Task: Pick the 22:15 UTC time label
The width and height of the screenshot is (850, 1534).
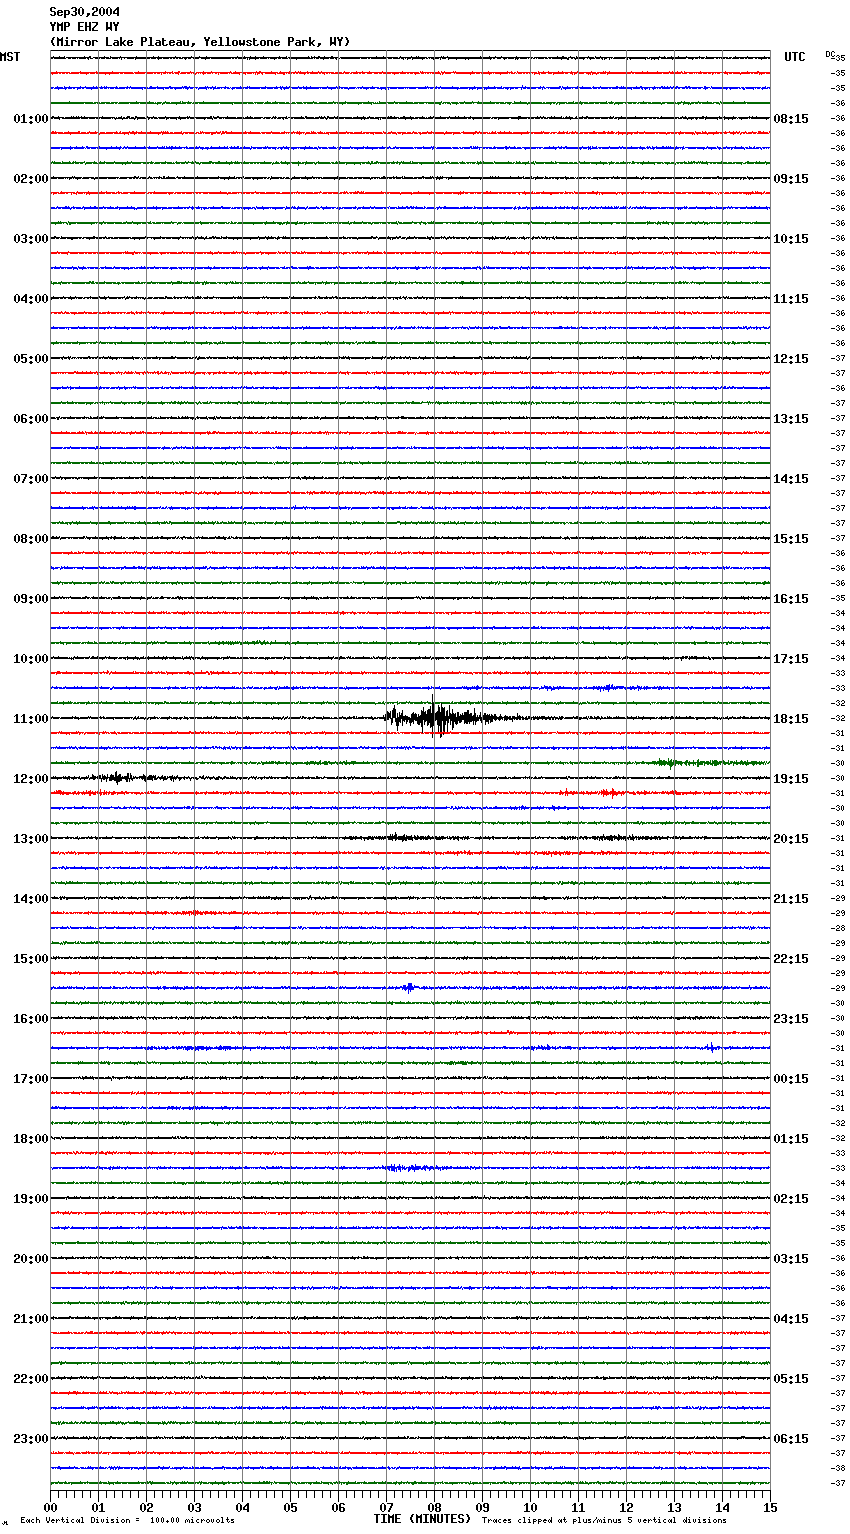Action: pyautogui.click(x=791, y=959)
